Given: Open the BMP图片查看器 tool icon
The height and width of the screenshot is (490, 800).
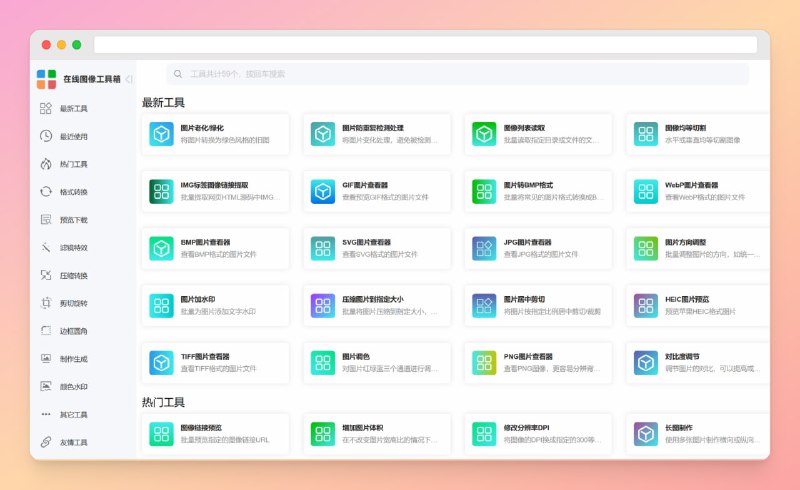Looking at the screenshot, I should [161, 248].
